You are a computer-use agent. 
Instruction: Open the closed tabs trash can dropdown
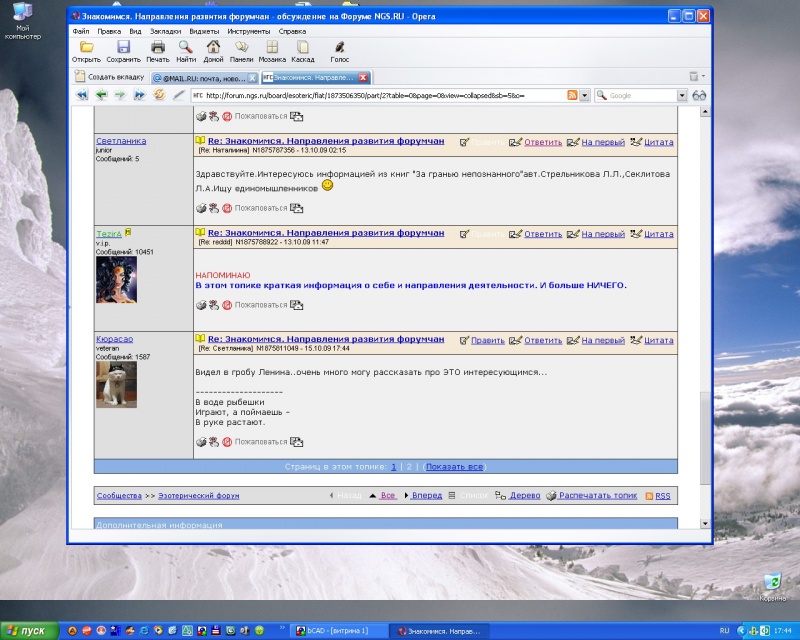[693, 76]
